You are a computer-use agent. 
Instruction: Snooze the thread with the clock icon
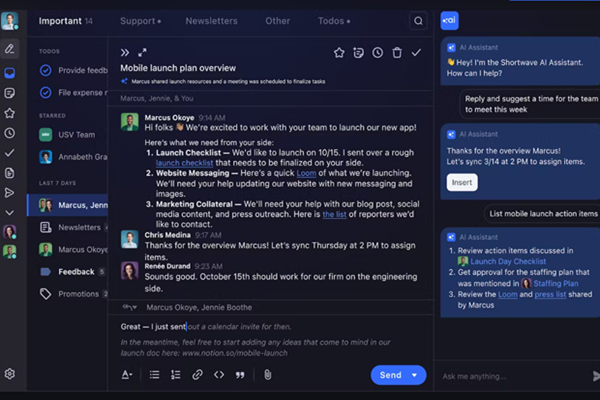point(378,53)
